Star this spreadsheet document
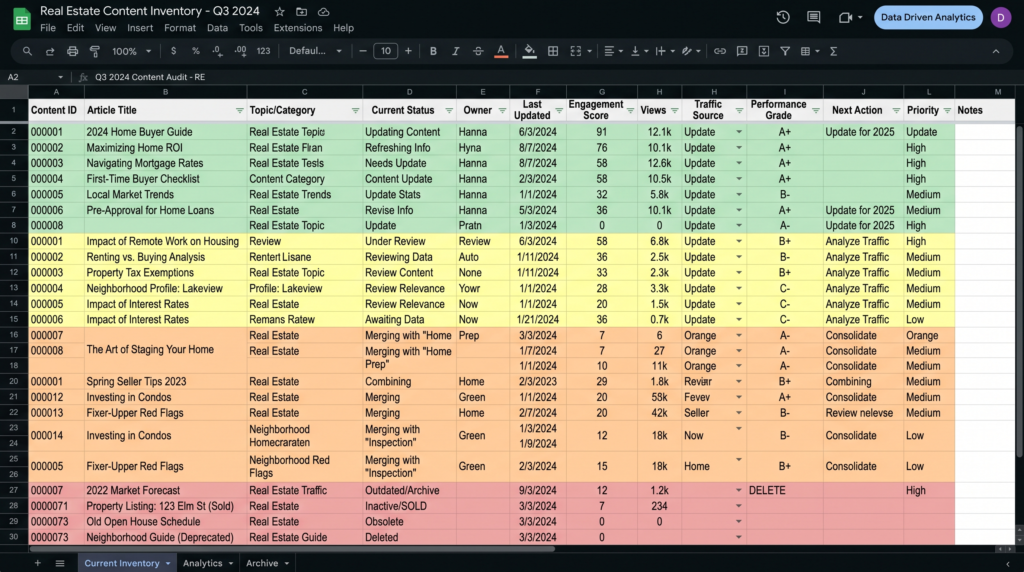 click(x=280, y=12)
